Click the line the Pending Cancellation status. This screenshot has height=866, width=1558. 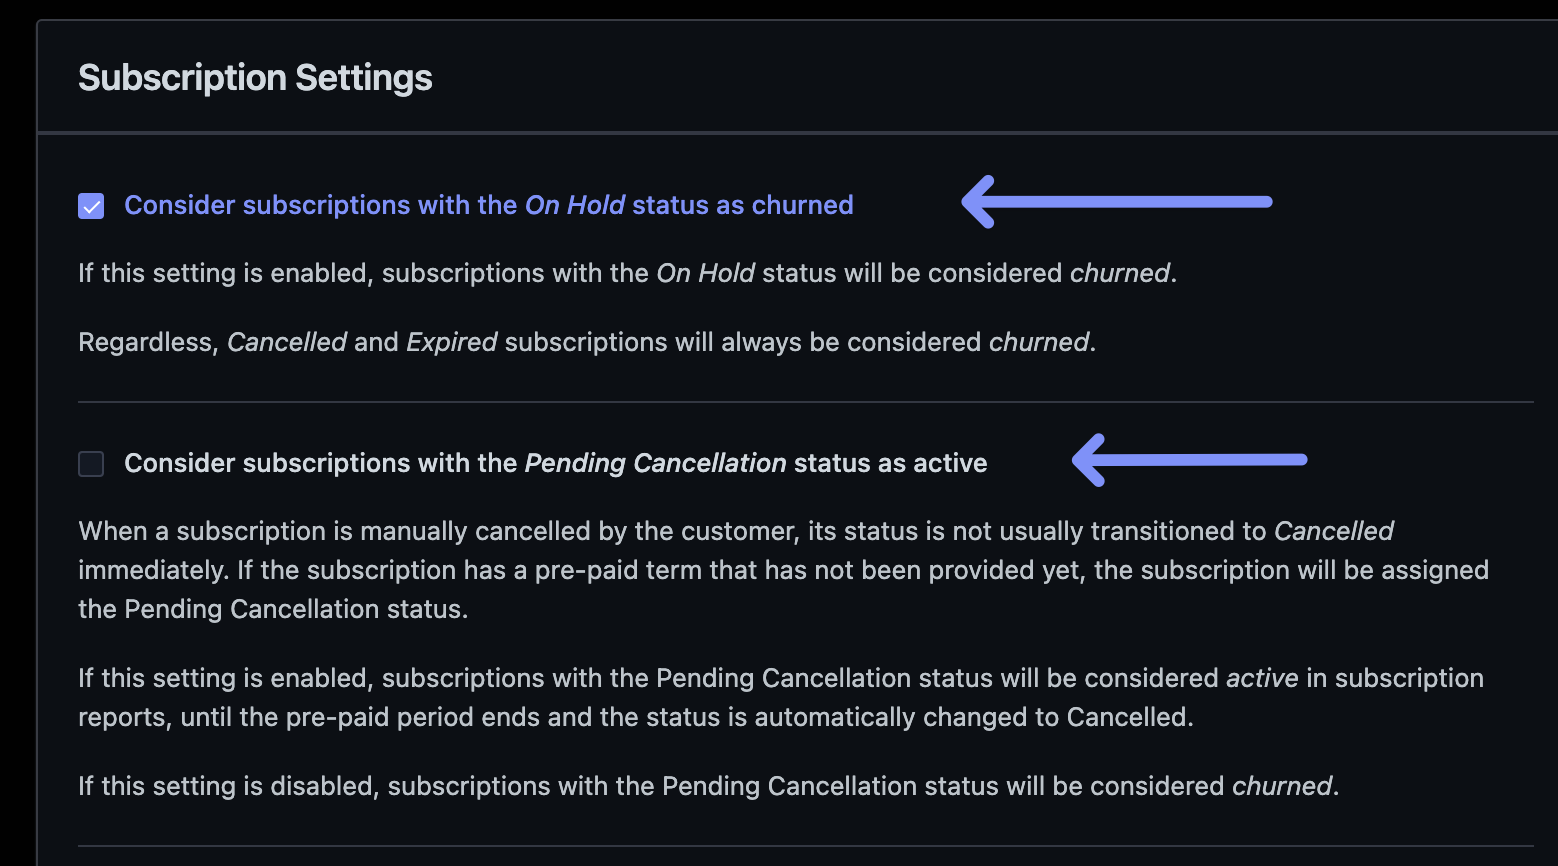pyautogui.click(x=273, y=609)
